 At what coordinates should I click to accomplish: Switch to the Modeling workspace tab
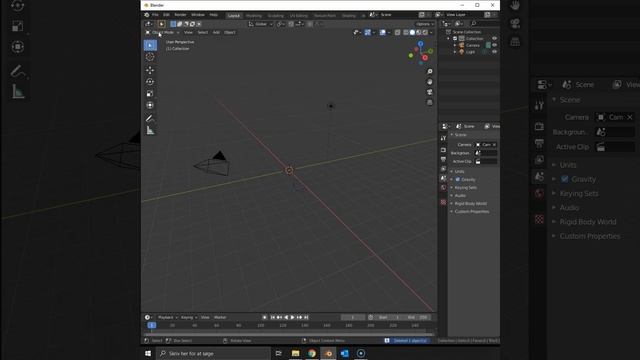click(x=254, y=16)
